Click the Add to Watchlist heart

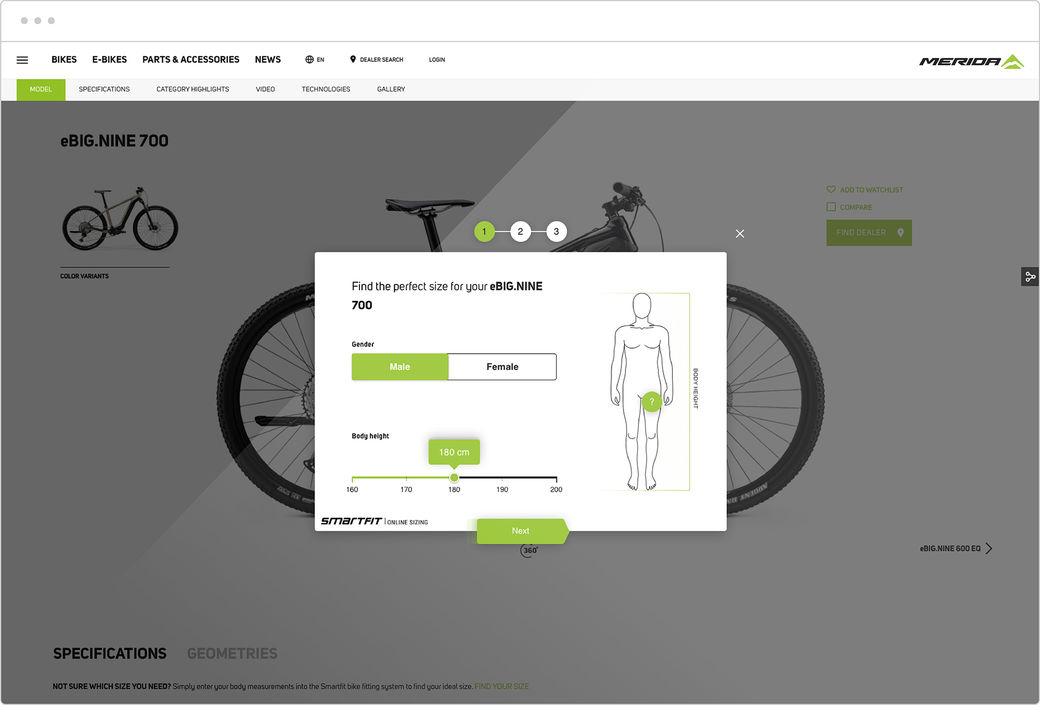(831, 189)
